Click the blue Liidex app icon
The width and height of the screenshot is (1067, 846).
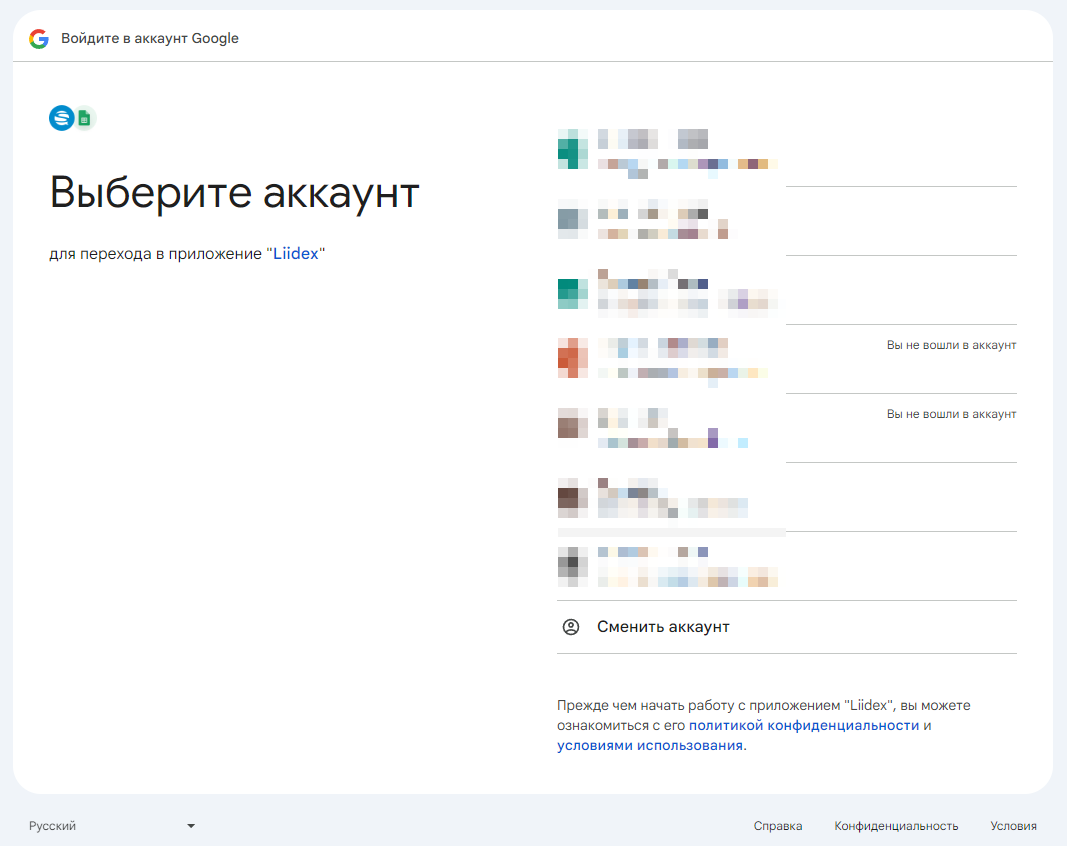pos(62,118)
